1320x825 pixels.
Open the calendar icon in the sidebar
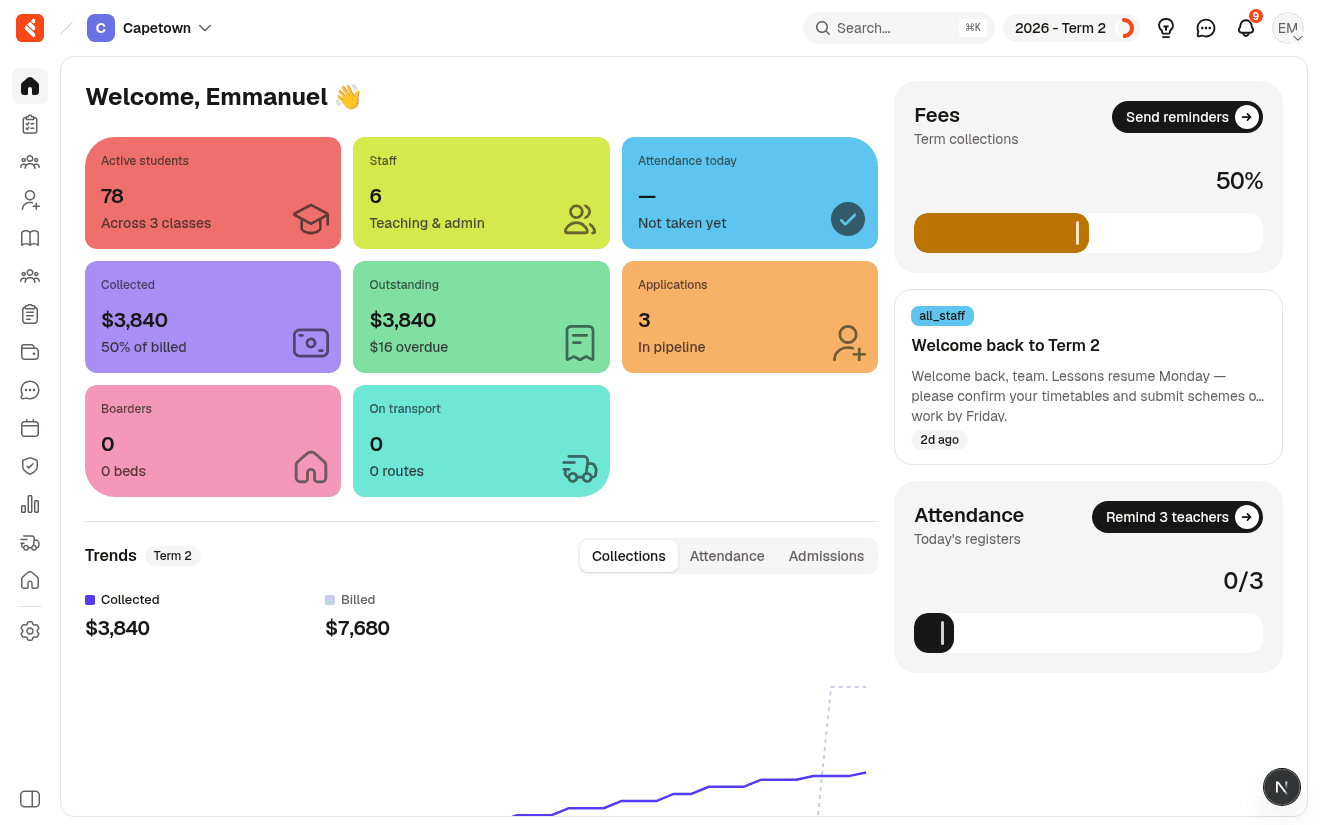click(x=30, y=428)
